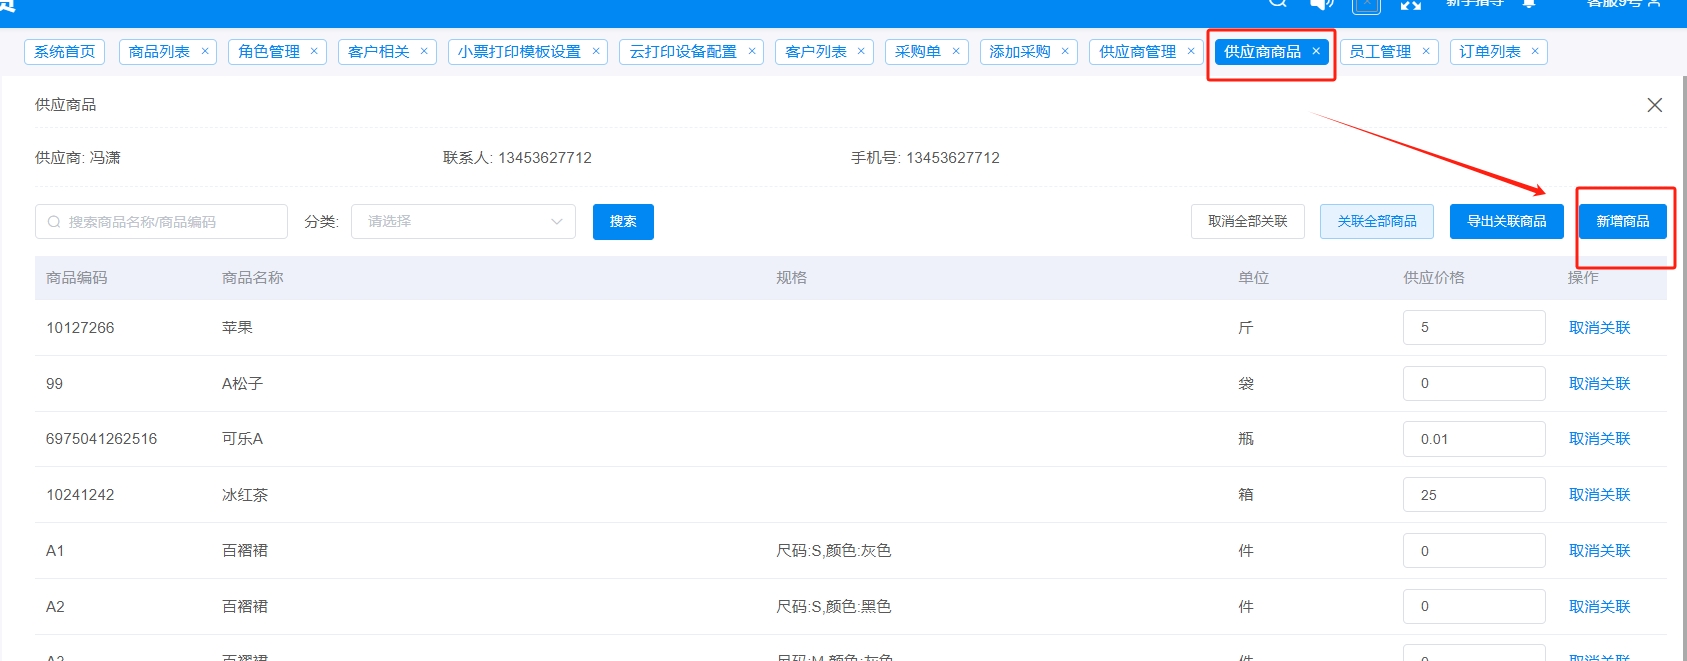1687x661 pixels.
Task: Click the 取消全部关联 button
Action: tap(1247, 222)
